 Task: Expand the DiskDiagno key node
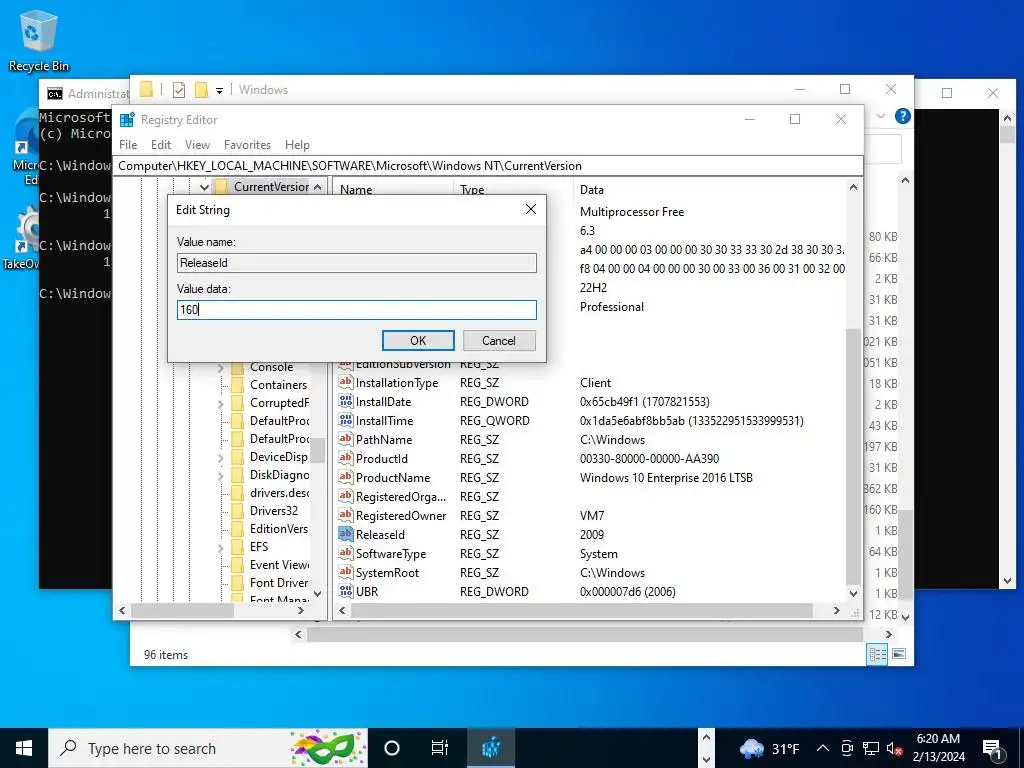tap(221, 475)
